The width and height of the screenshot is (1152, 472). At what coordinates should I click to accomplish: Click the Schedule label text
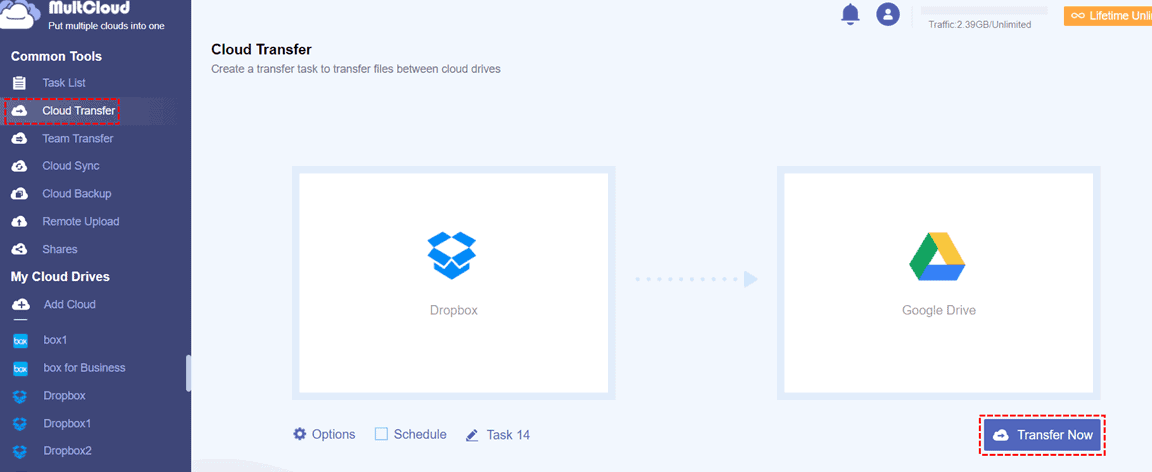tap(420, 435)
